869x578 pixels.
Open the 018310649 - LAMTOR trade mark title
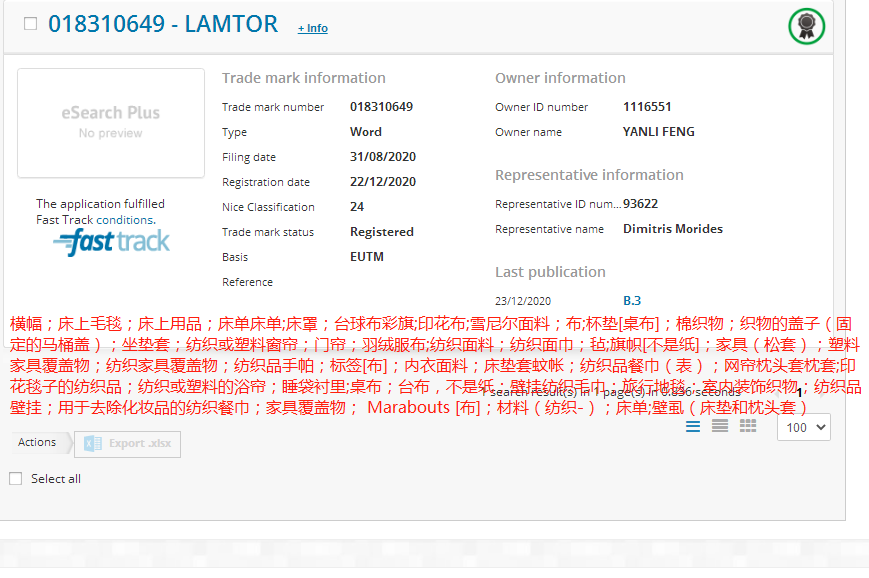163,25
